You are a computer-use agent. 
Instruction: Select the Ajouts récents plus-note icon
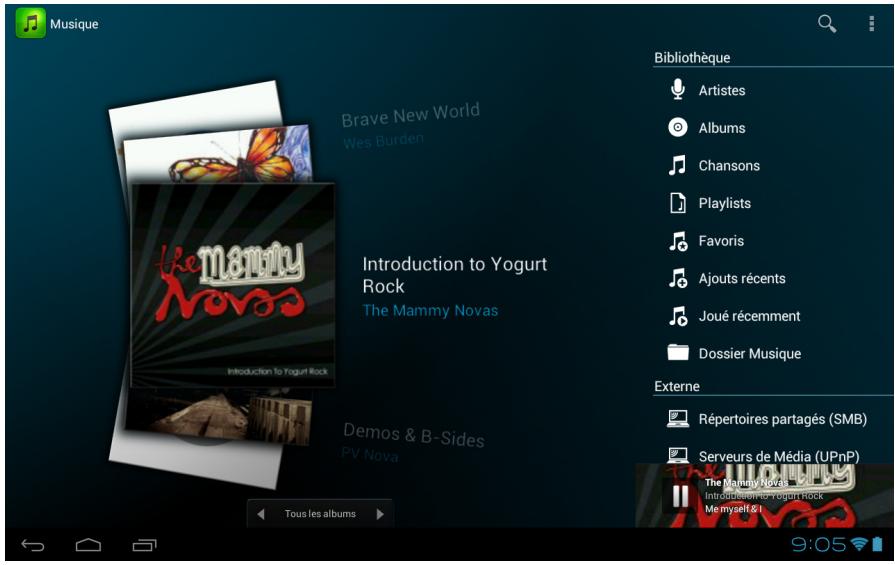pyautogui.click(x=678, y=279)
